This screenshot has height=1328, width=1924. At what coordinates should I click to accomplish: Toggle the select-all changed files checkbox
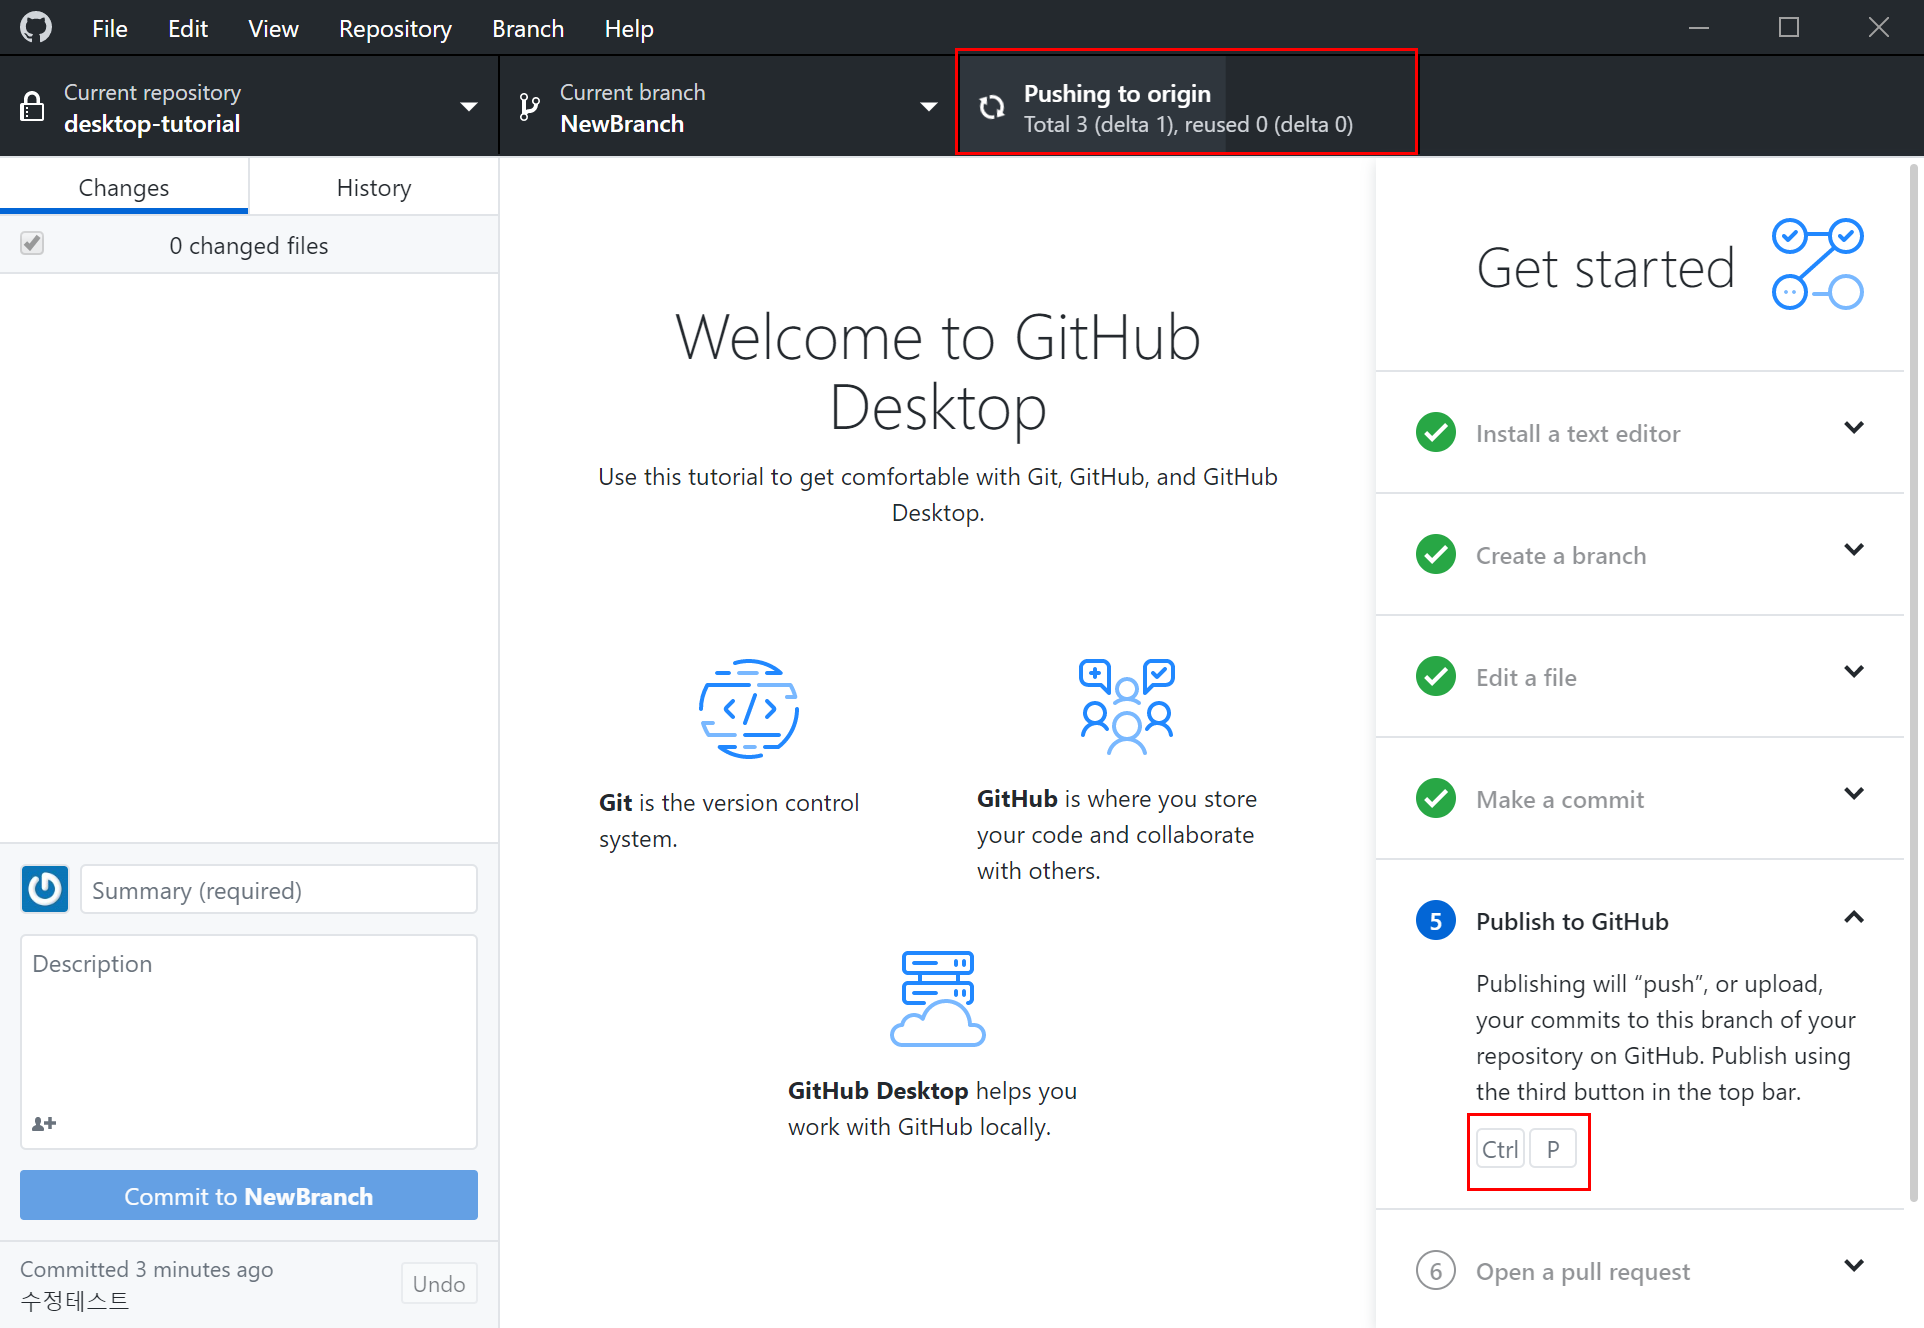[32, 243]
